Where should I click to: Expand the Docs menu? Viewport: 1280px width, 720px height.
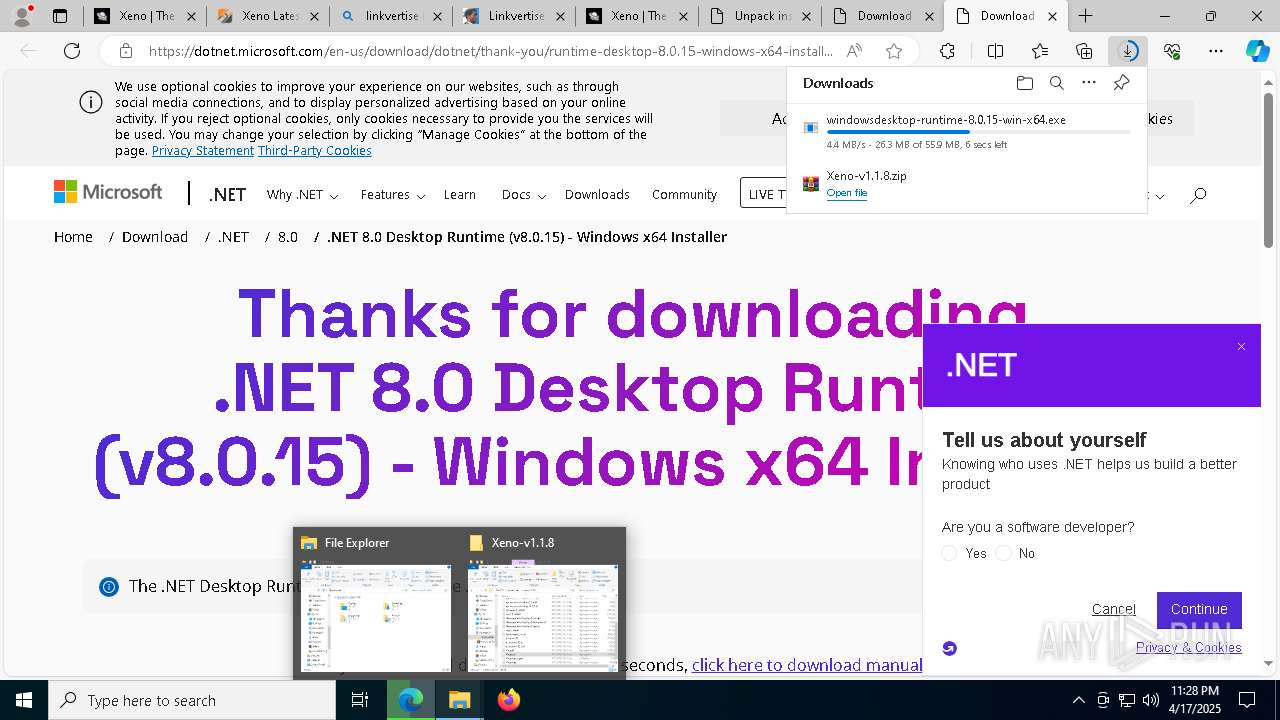524,195
